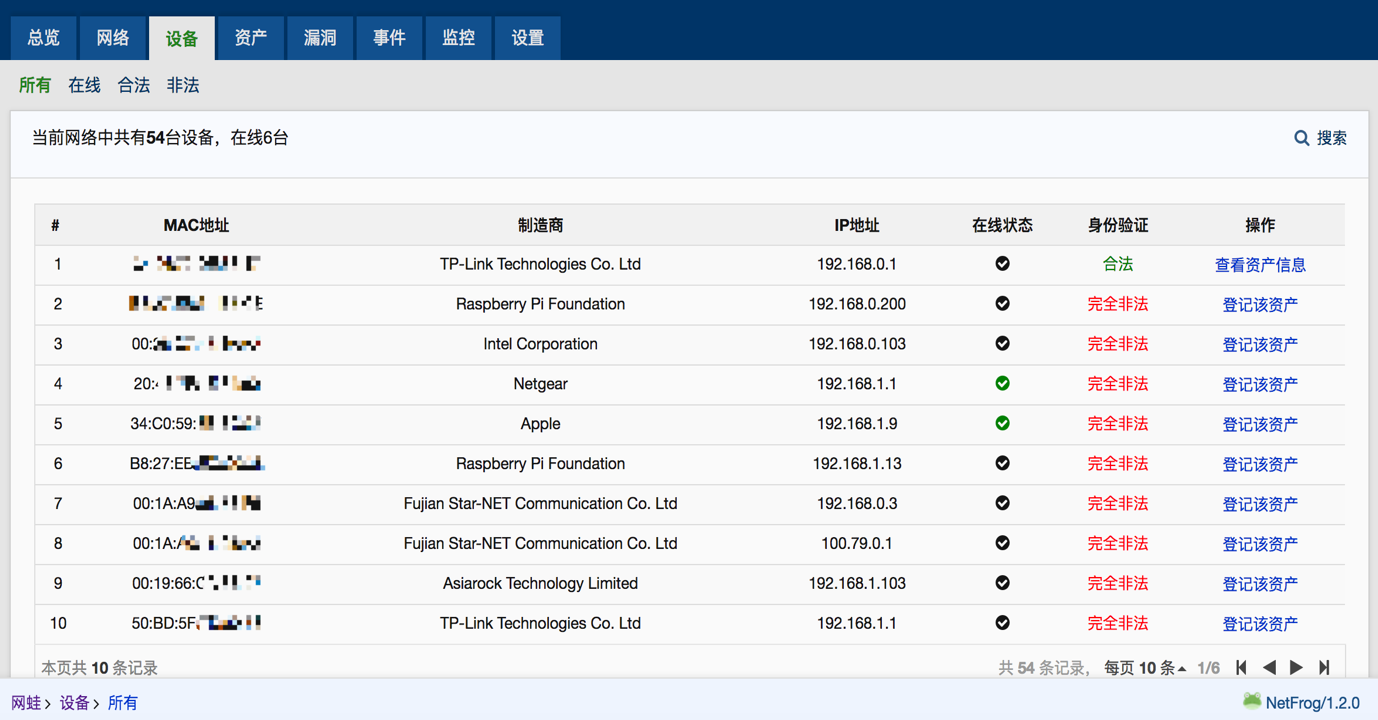This screenshot has width=1378, height=720.
Task: Click status icon in row 10
Action: point(1002,623)
